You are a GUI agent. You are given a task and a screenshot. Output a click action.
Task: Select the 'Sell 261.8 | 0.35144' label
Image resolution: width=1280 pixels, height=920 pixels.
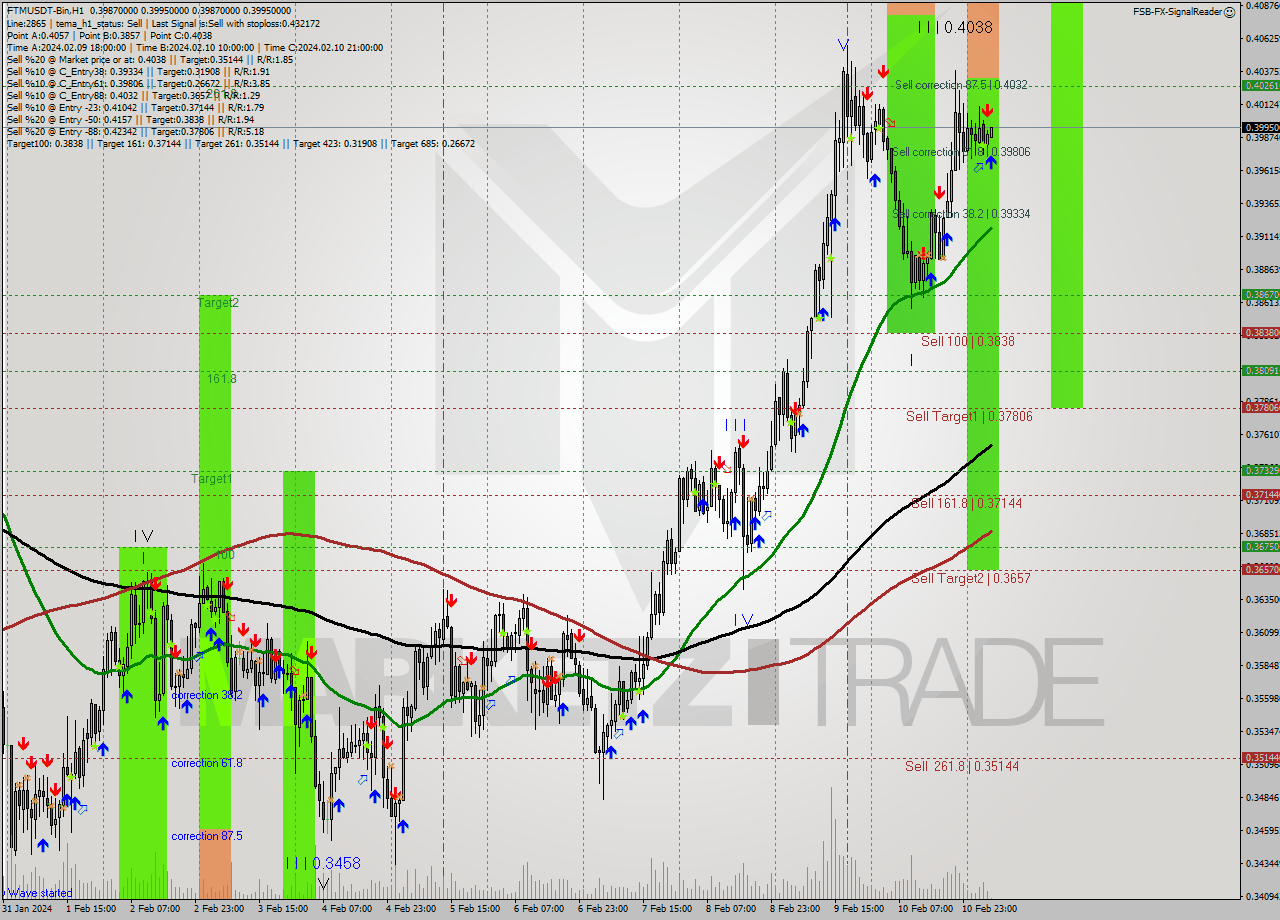(962, 766)
